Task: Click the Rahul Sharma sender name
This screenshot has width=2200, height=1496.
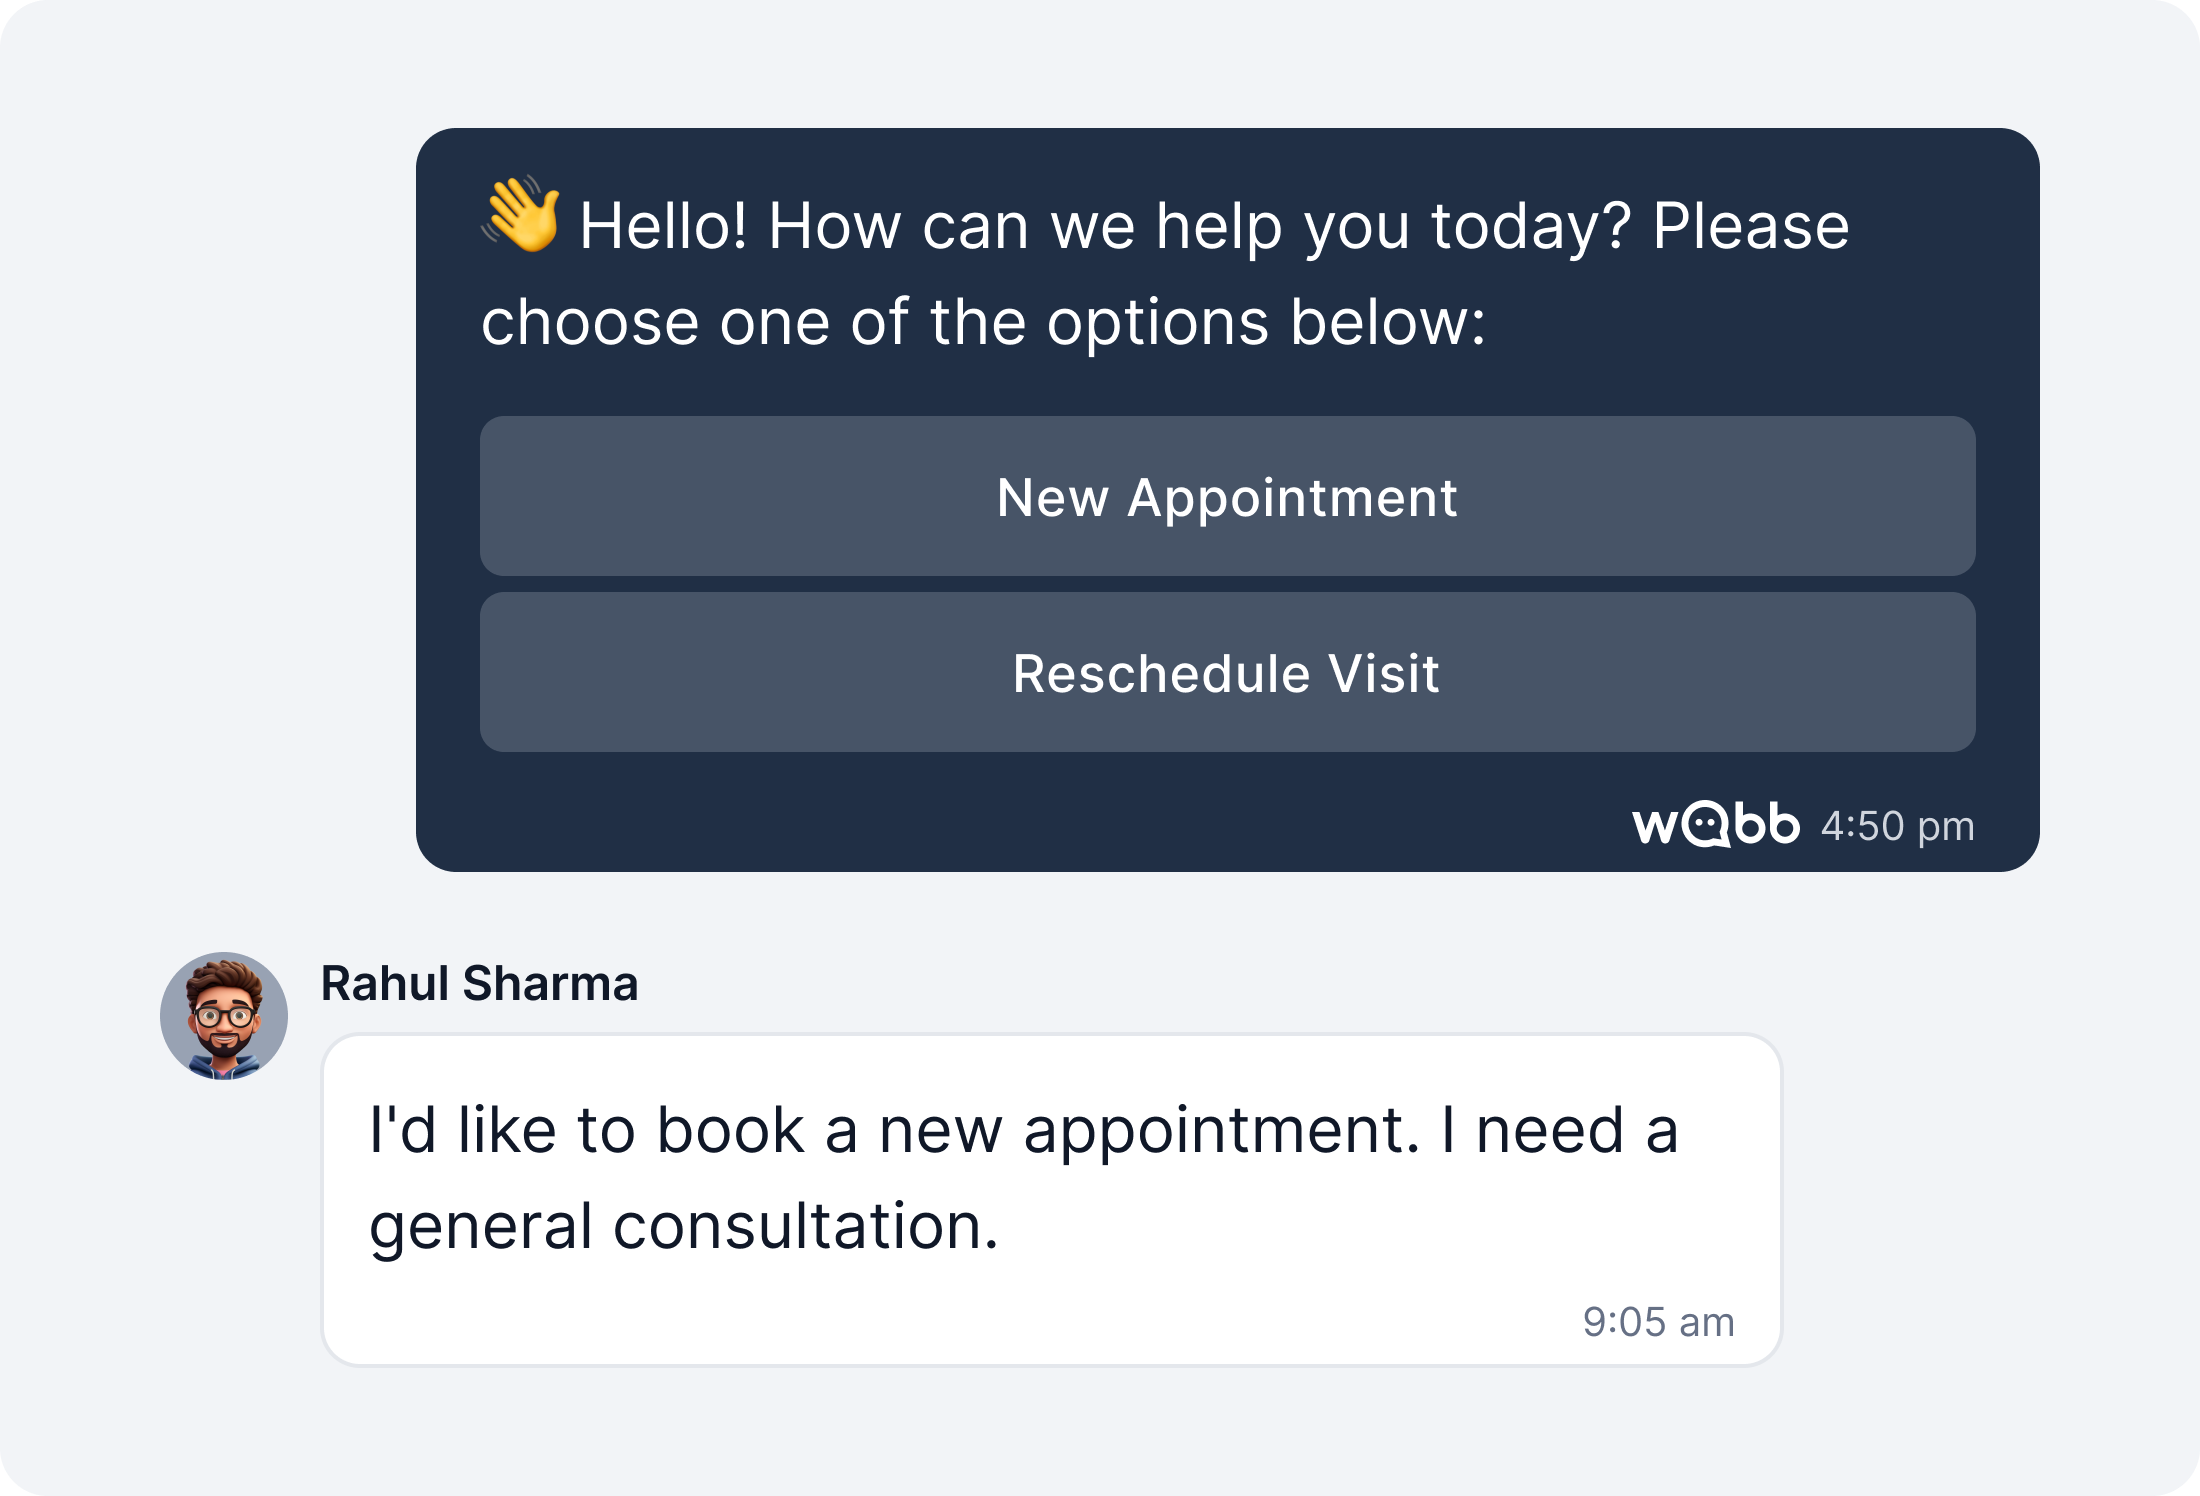Action: (x=479, y=983)
